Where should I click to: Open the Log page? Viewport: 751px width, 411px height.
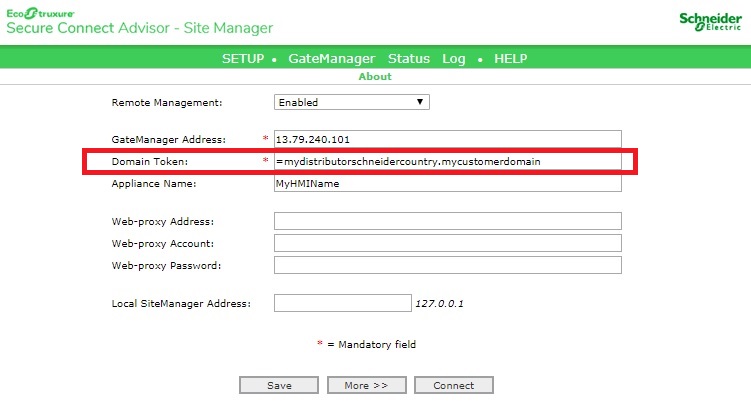(x=454, y=58)
